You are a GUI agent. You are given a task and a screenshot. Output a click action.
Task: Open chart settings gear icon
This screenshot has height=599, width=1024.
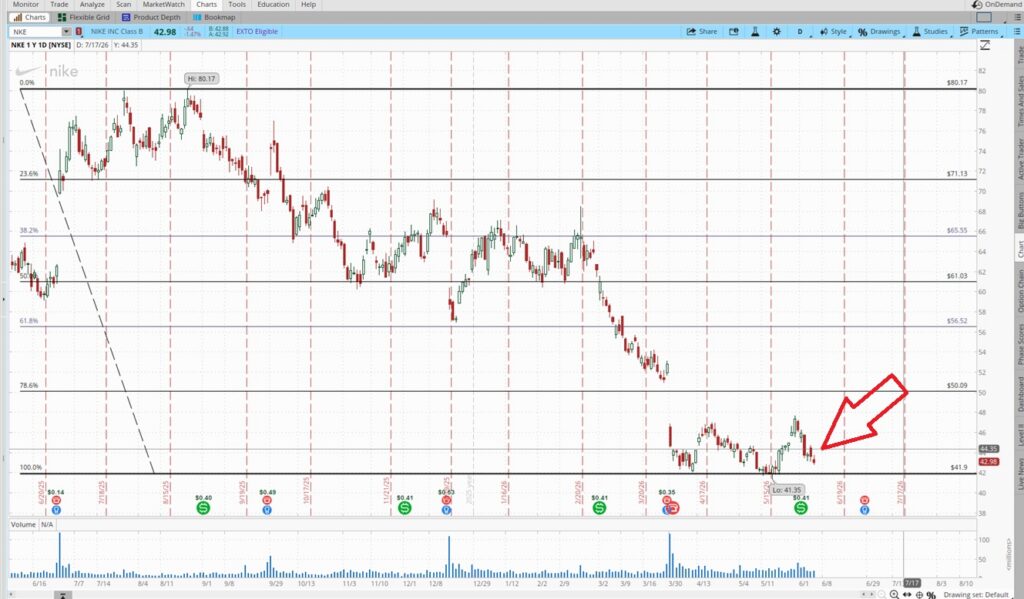(776, 31)
